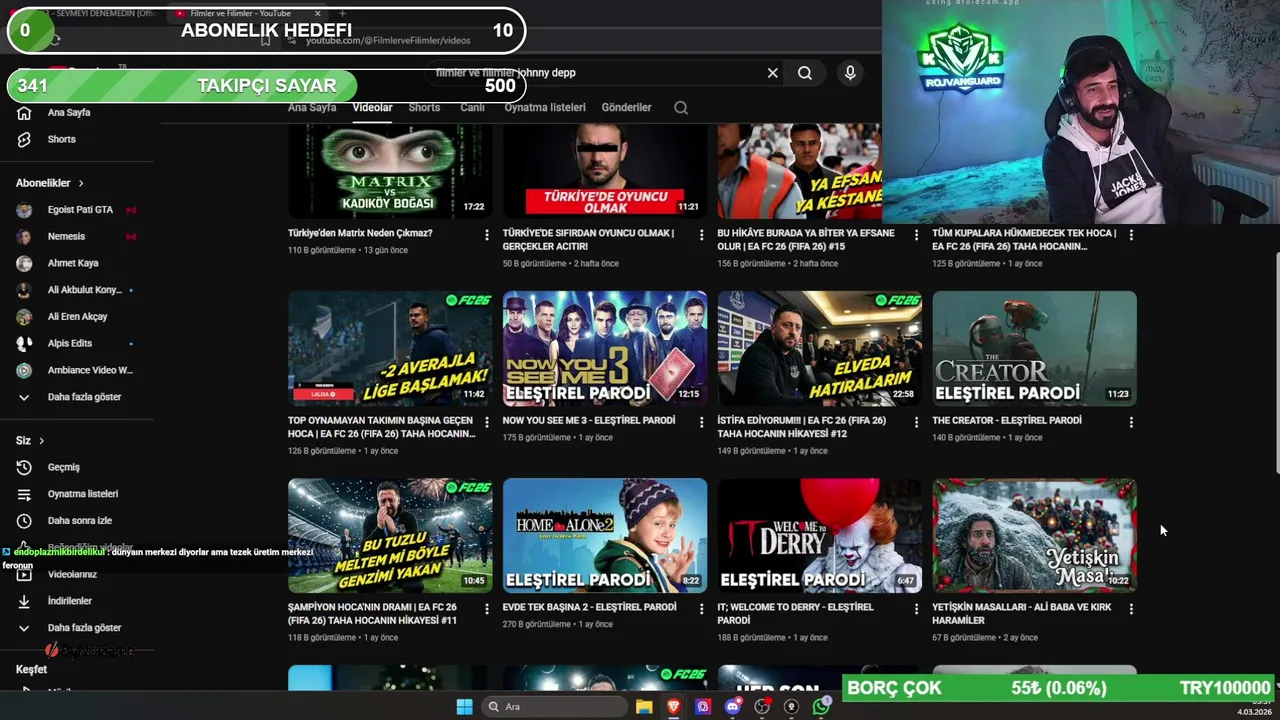Switch to Ana Sayfa channel tab

pos(312,108)
